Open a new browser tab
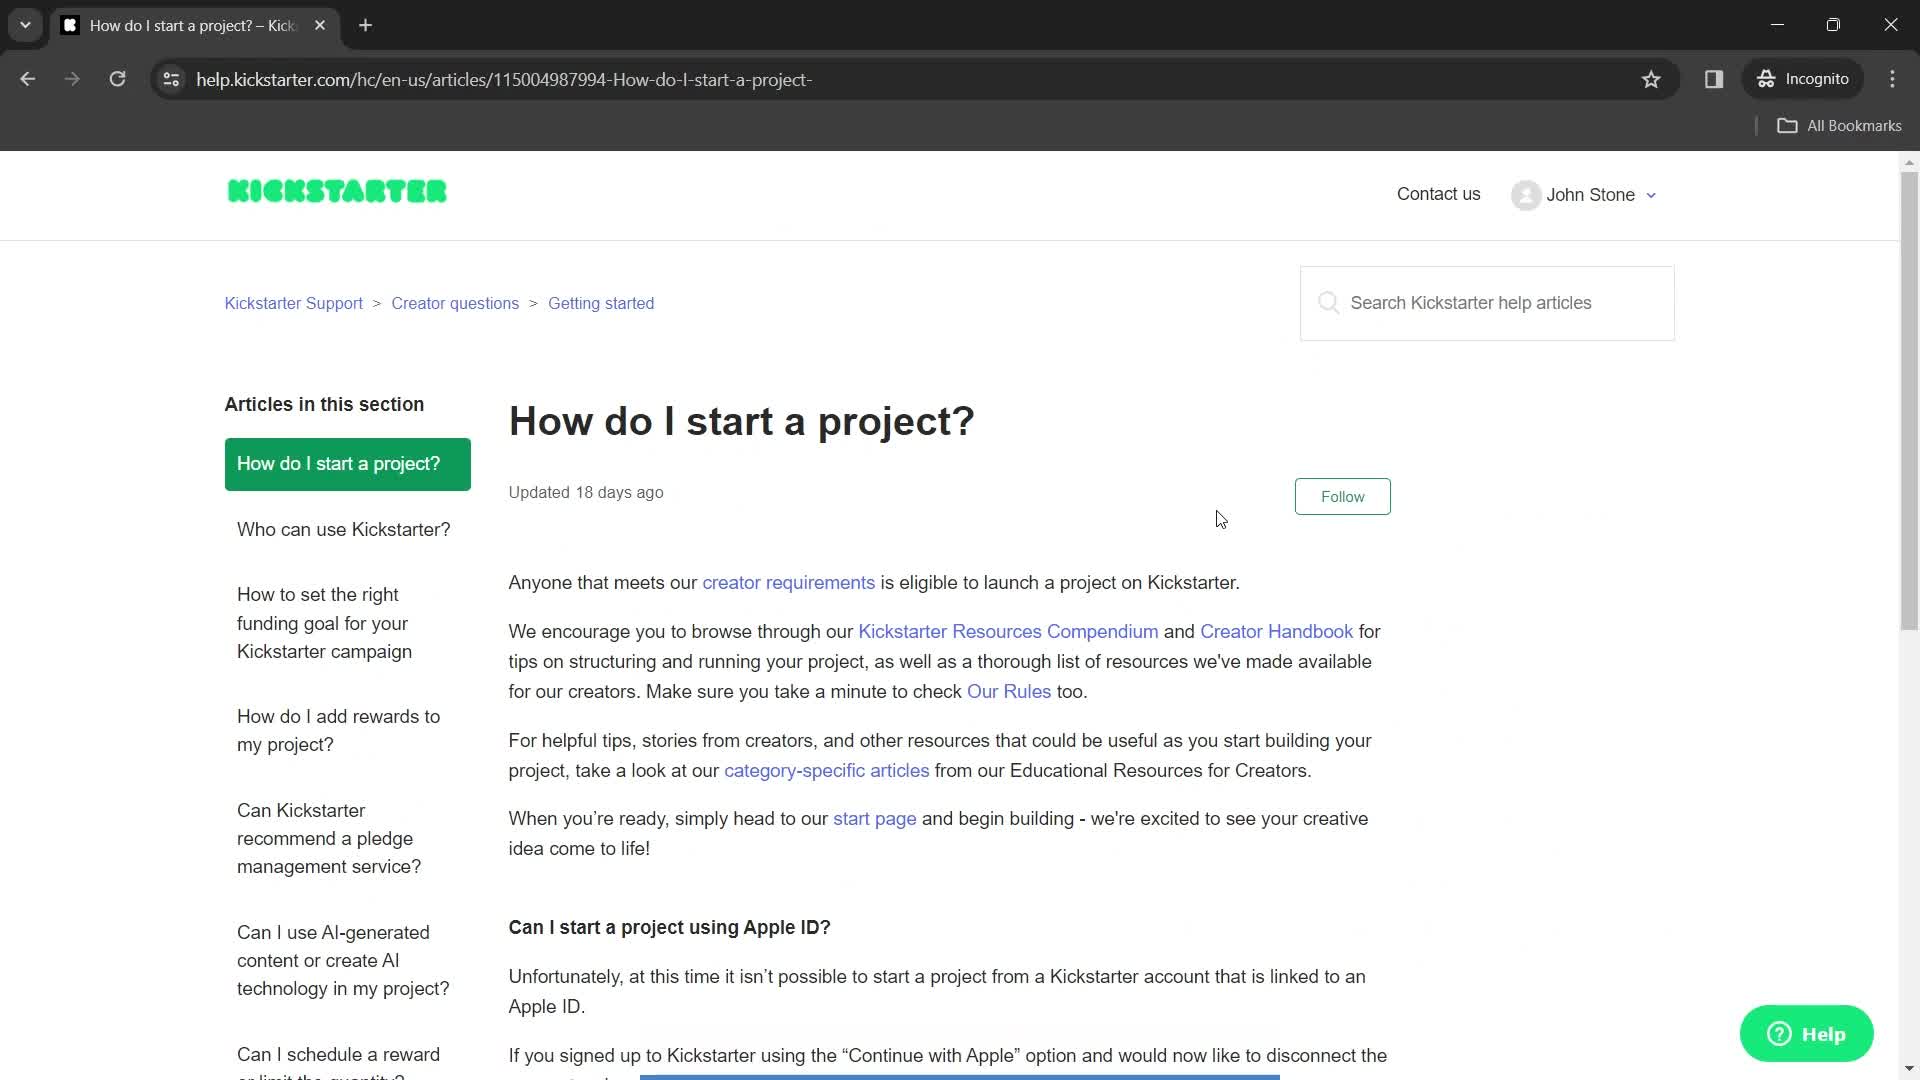This screenshot has width=1920, height=1080. (366, 25)
